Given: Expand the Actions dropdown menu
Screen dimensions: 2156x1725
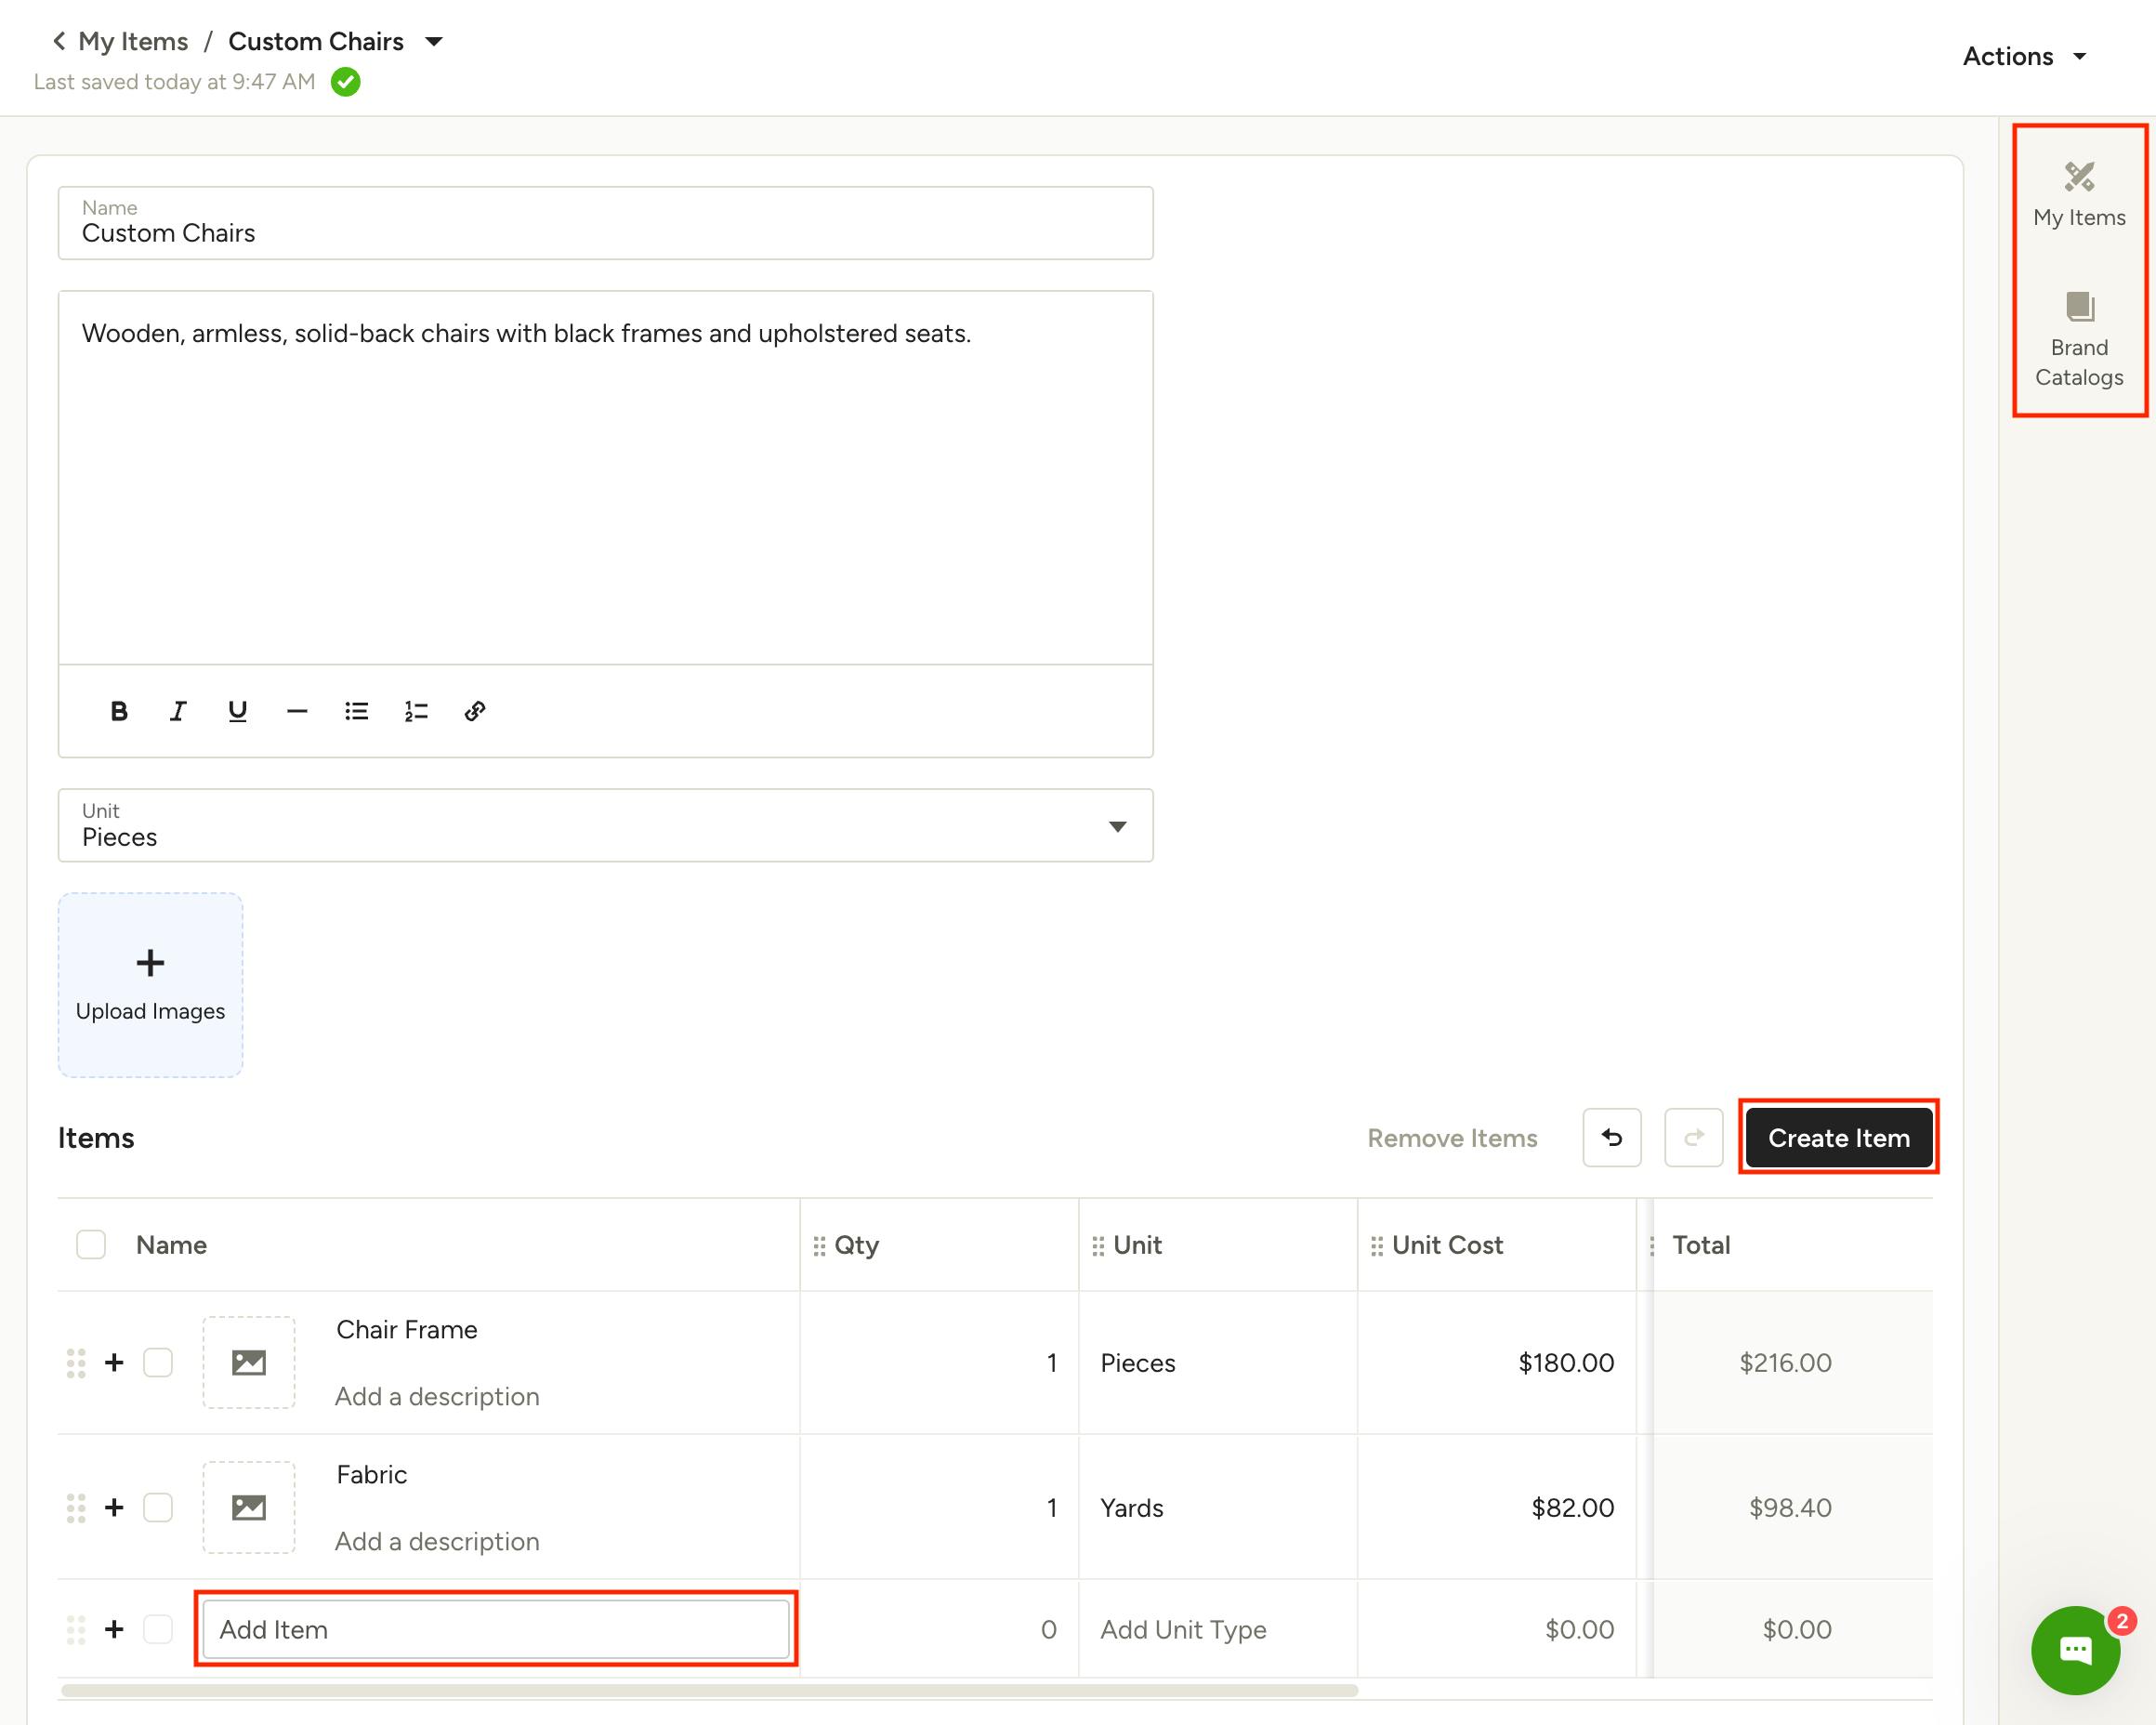Looking at the screenshot, I should (x=2023, y=57).
